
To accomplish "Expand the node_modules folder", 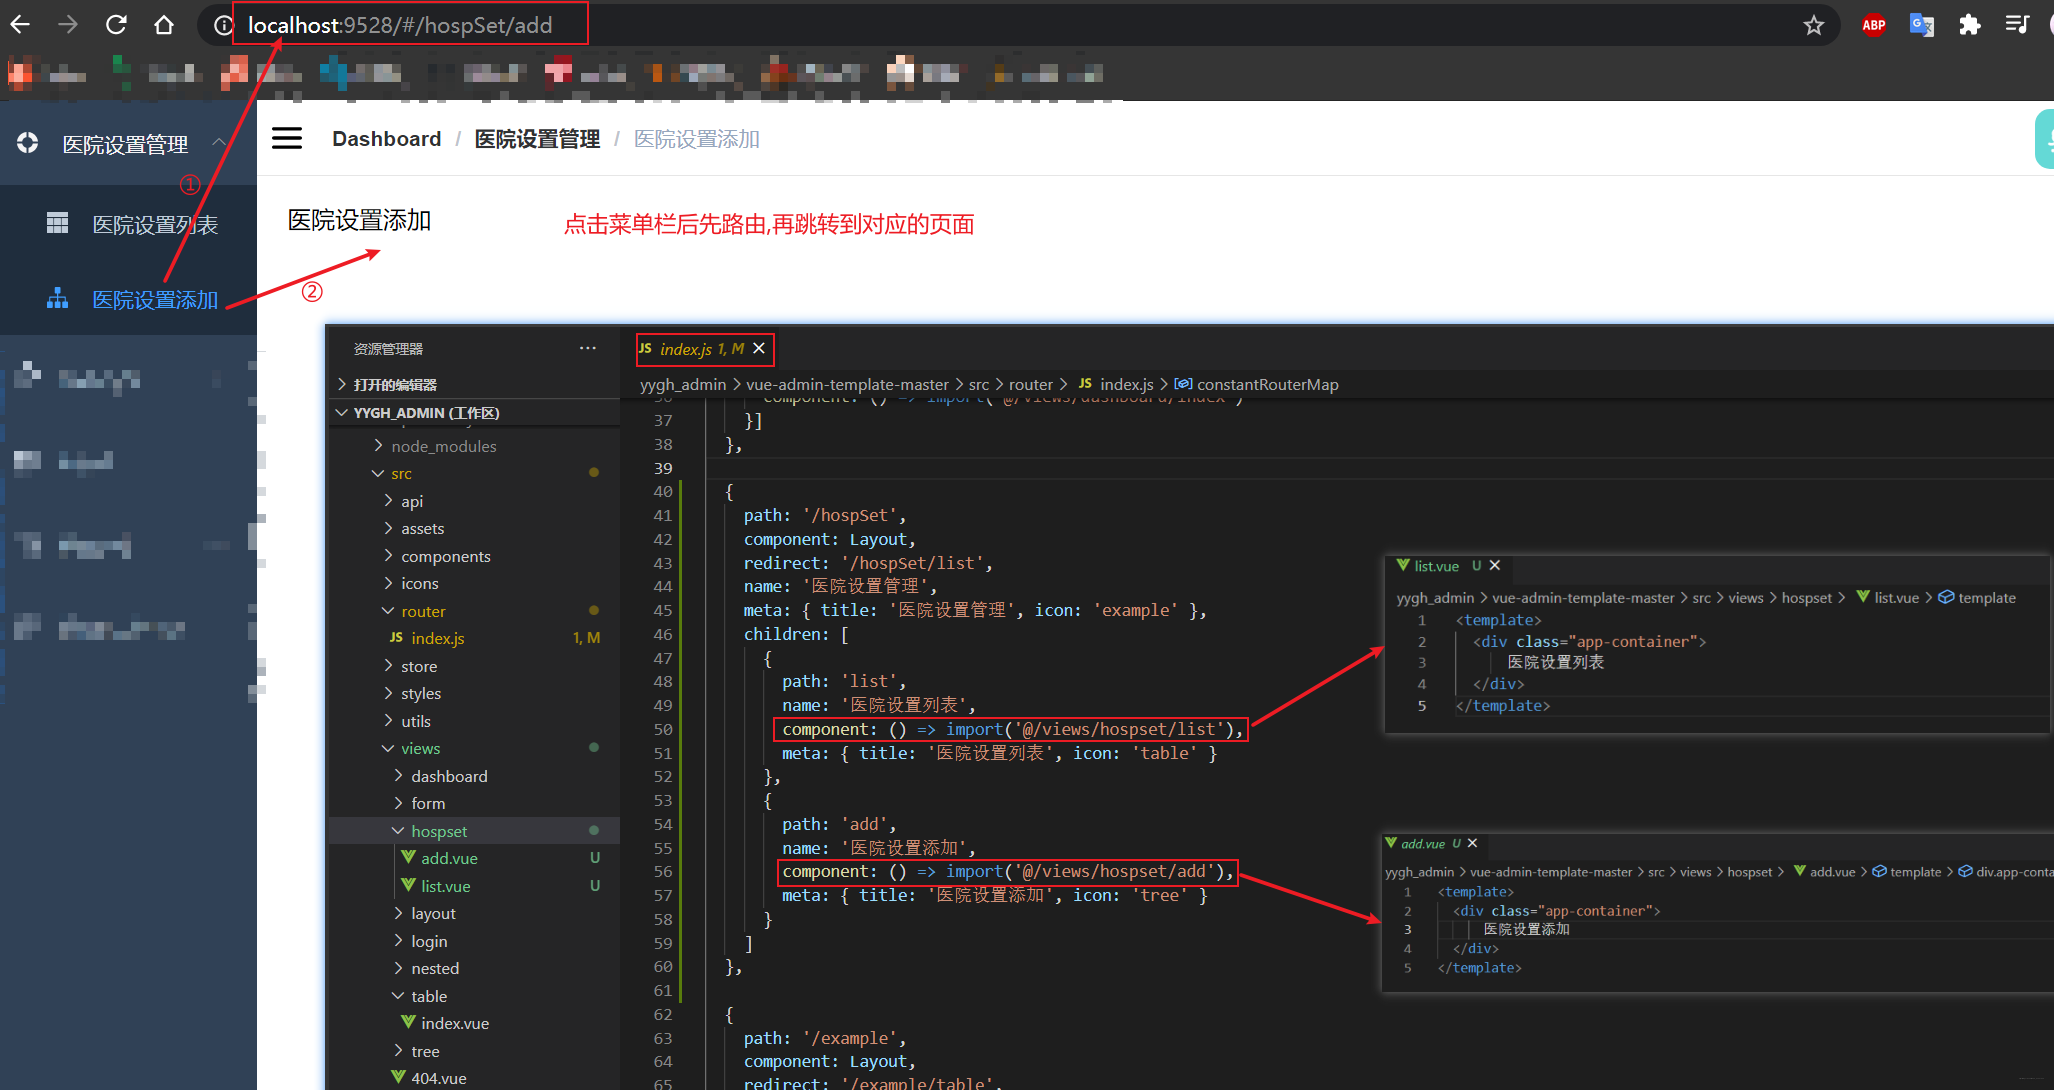I will pos(443,446).
